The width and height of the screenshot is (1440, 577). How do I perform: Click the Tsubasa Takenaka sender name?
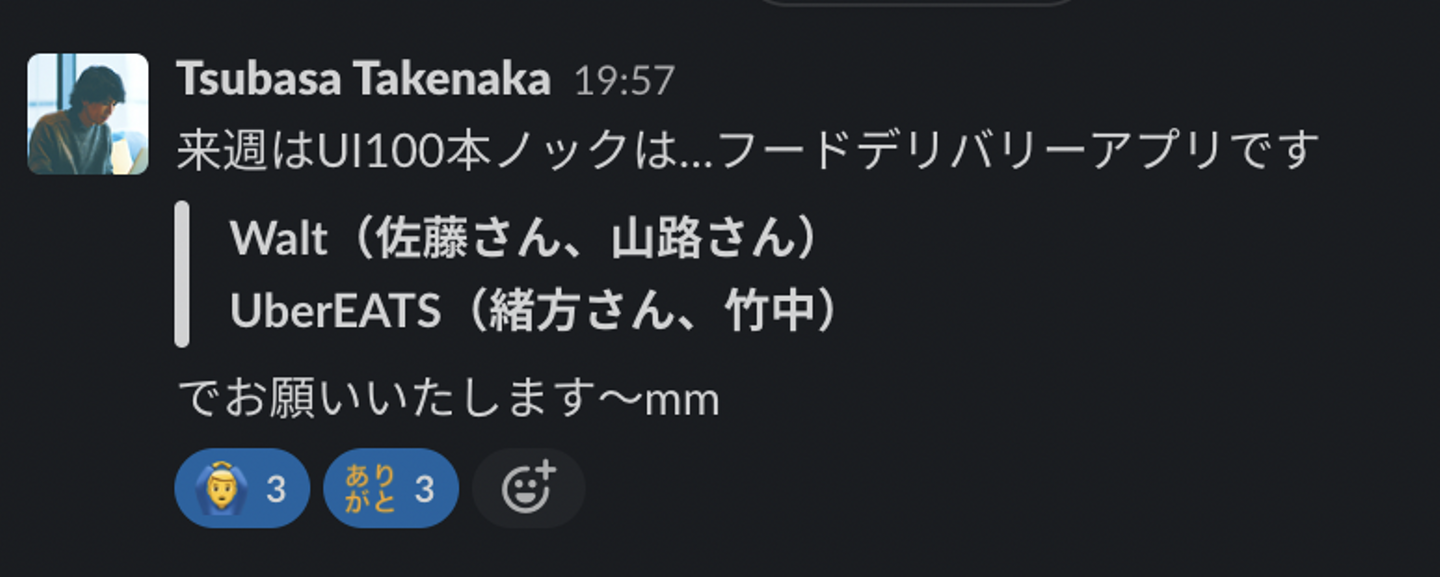click(364, 80)
